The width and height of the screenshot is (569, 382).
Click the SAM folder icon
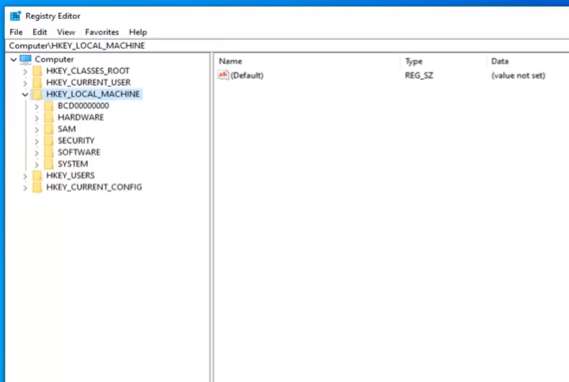coord(49,128)
